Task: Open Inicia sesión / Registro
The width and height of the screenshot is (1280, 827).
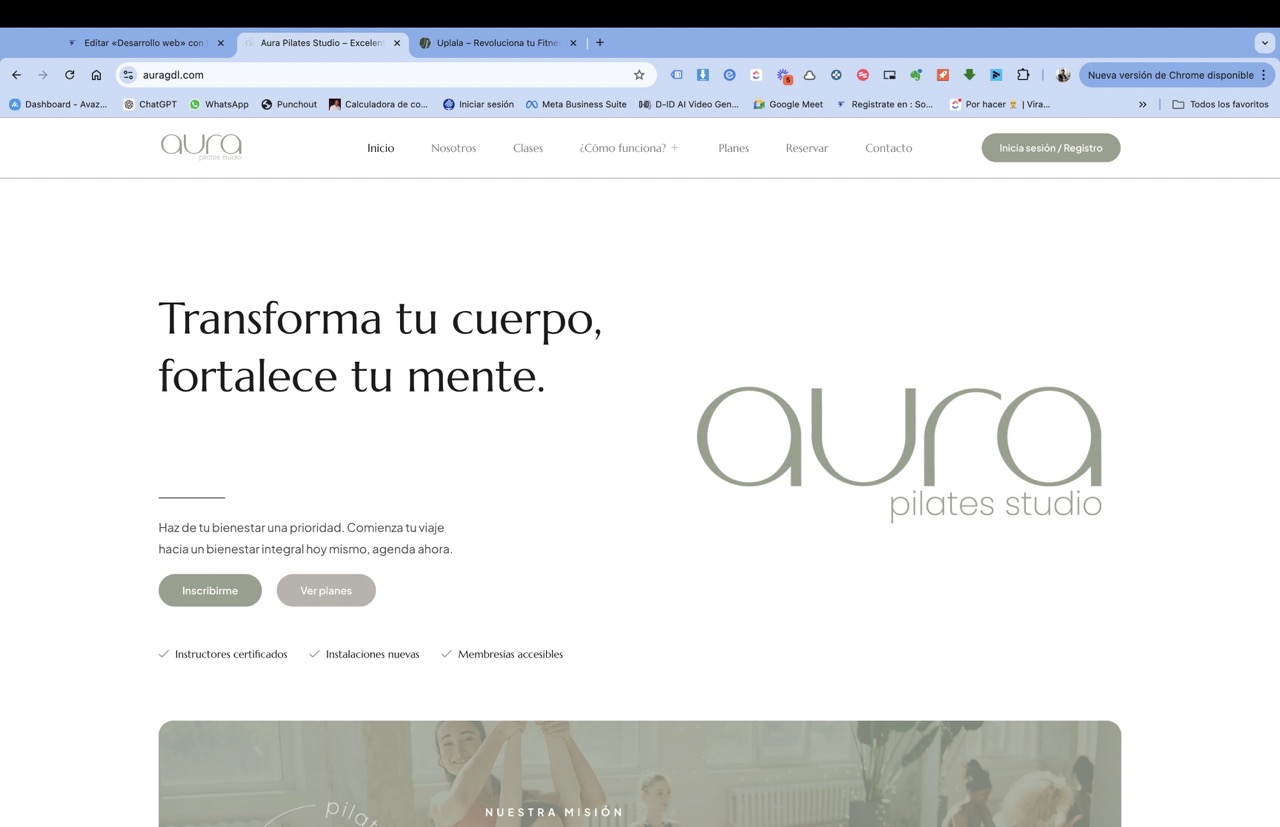Action: 1050,147
